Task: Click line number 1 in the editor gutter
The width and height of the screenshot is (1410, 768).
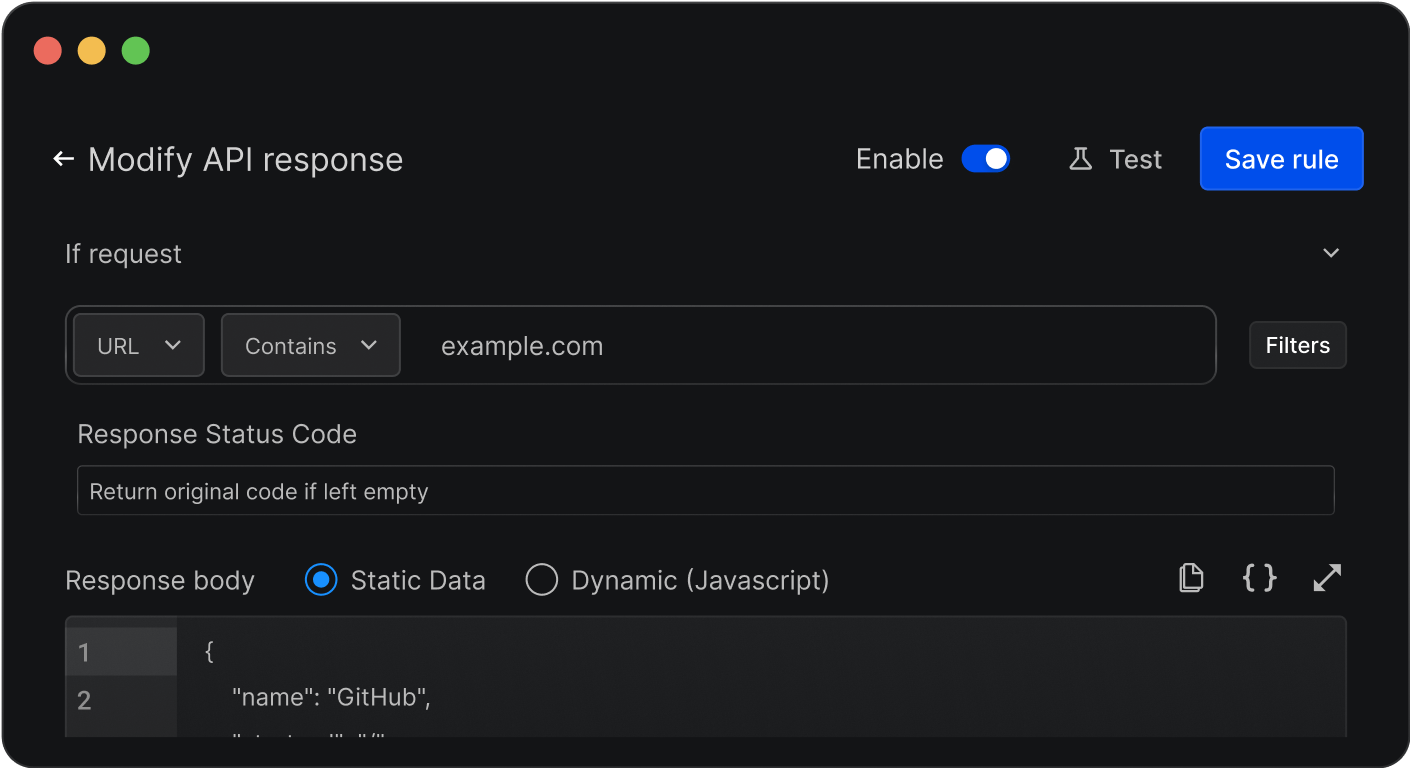Action: click(x=84, y=653)
